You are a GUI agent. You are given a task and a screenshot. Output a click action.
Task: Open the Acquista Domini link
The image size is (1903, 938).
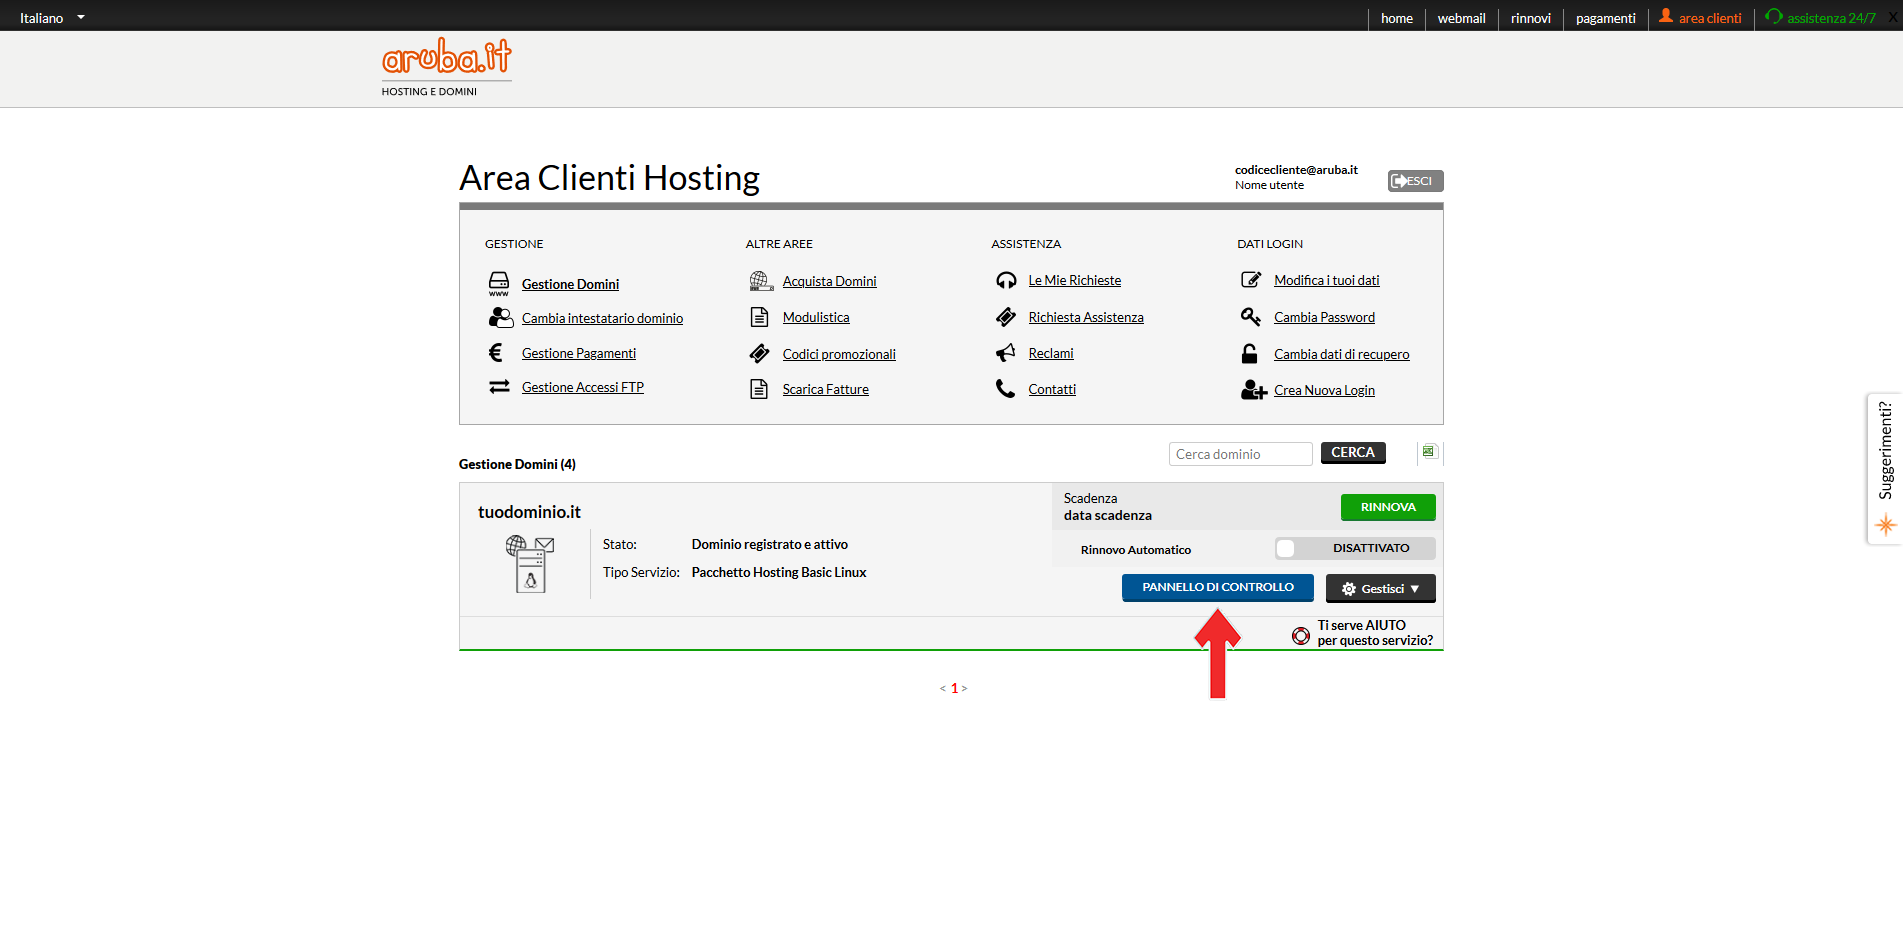point(829,281)
